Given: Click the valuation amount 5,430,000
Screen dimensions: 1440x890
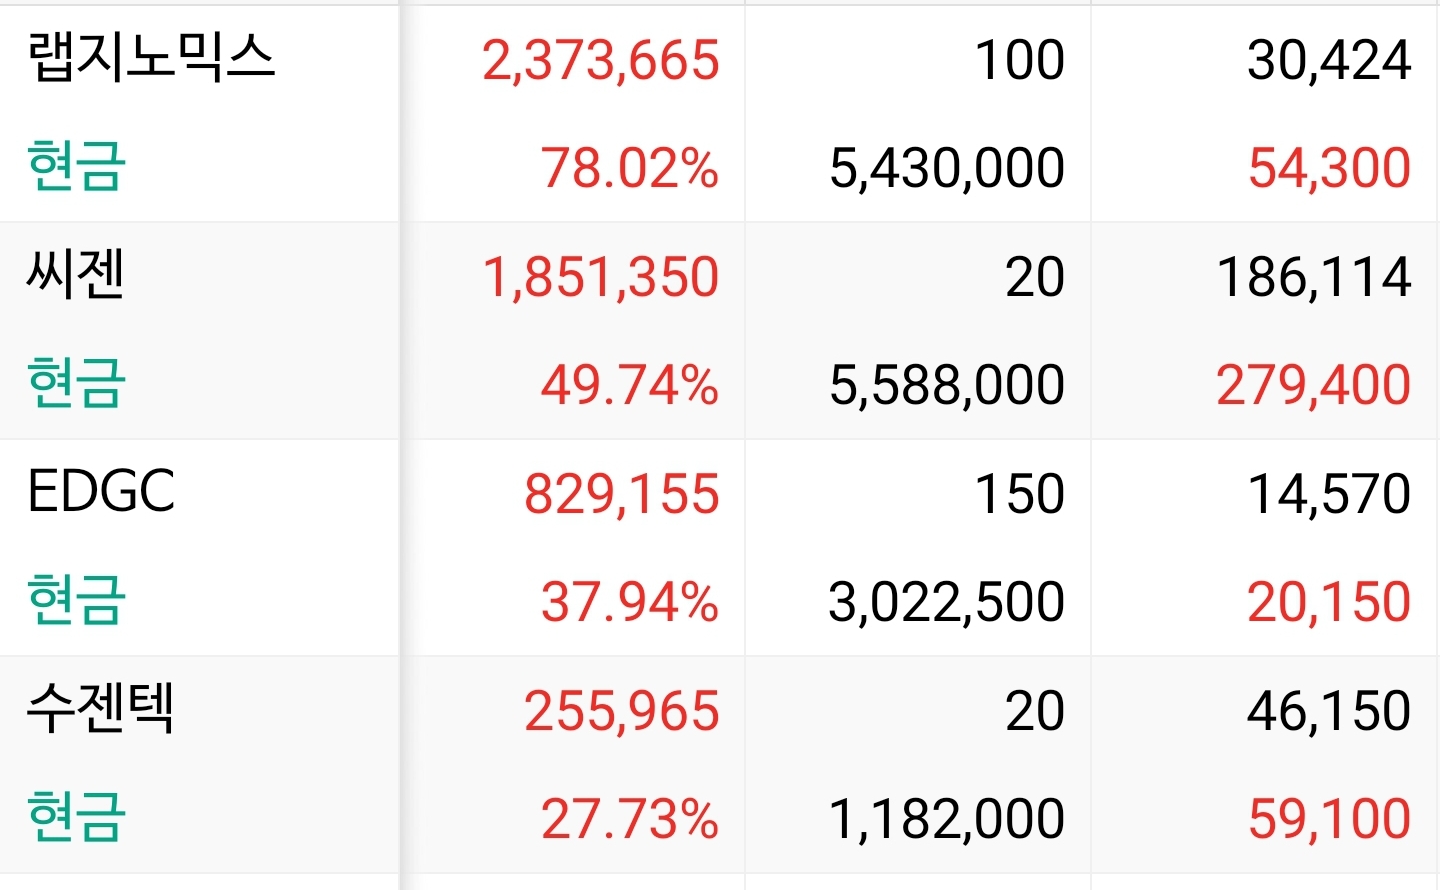Looking at the screenshot, I should point(947,168).
